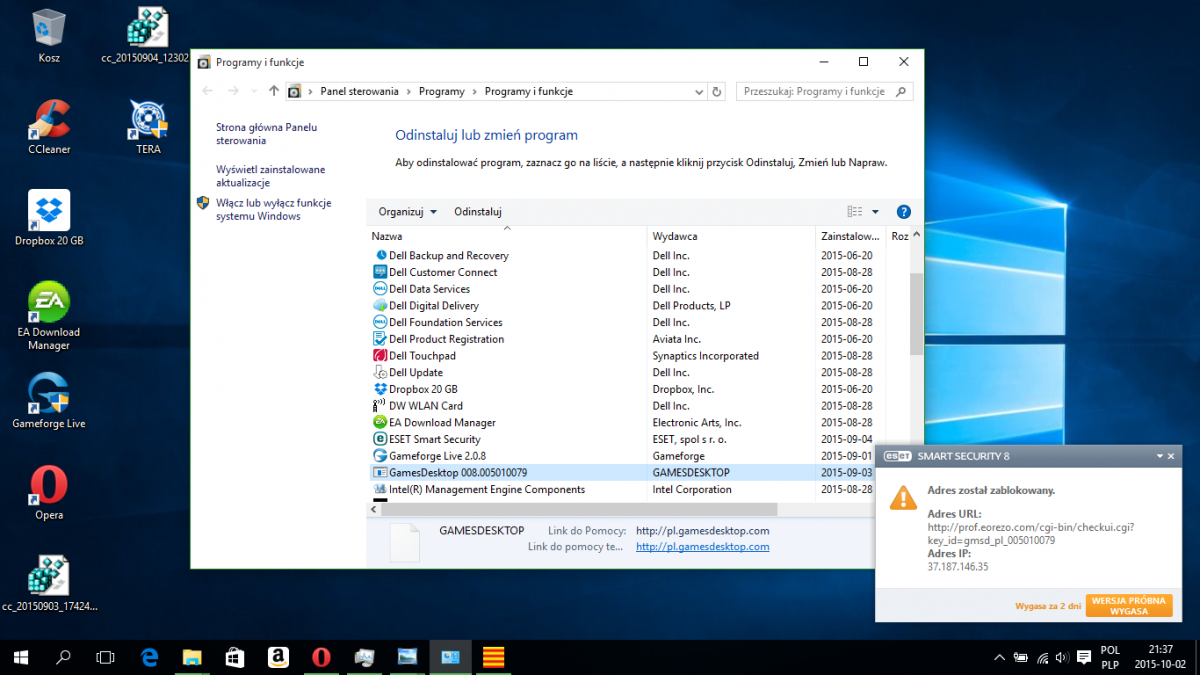
Task: Click Programy in the breadcrumb path
Action: pos(442,91)
